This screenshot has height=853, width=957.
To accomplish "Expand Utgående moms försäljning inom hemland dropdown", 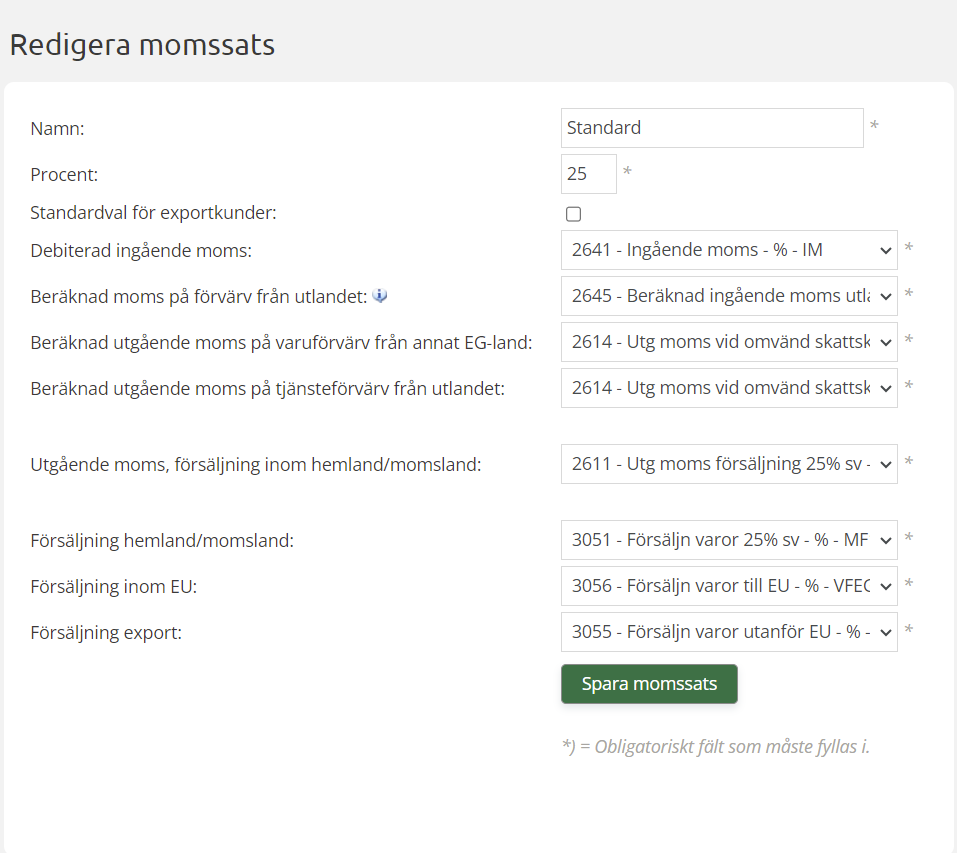I will coord(729,464).
